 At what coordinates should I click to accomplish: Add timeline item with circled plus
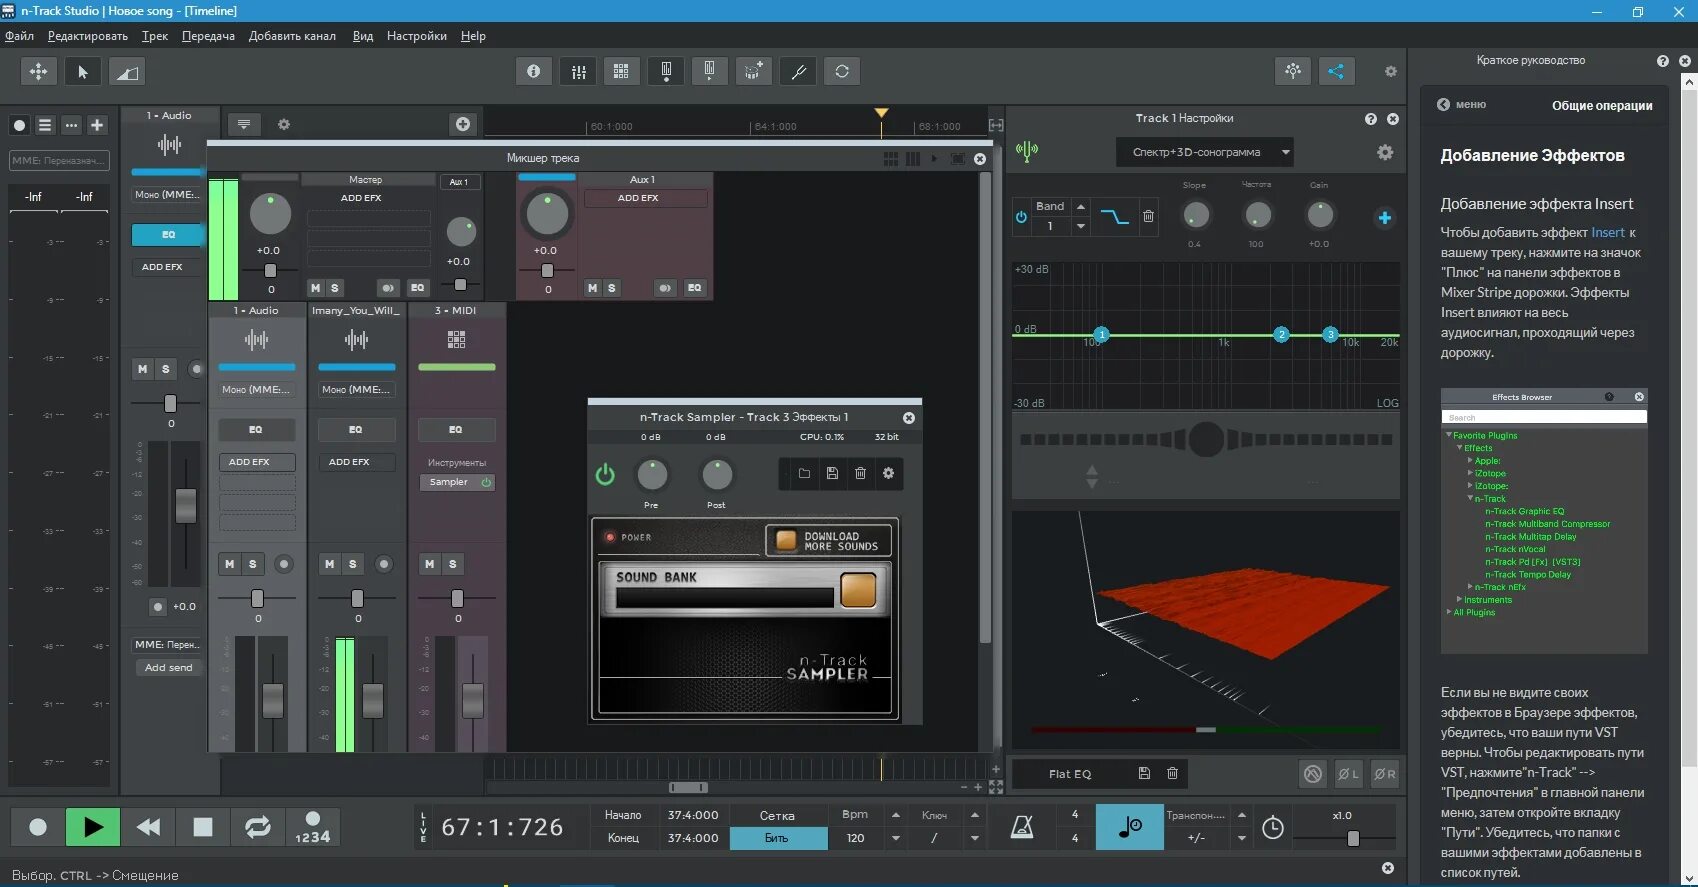click(462, 124)
